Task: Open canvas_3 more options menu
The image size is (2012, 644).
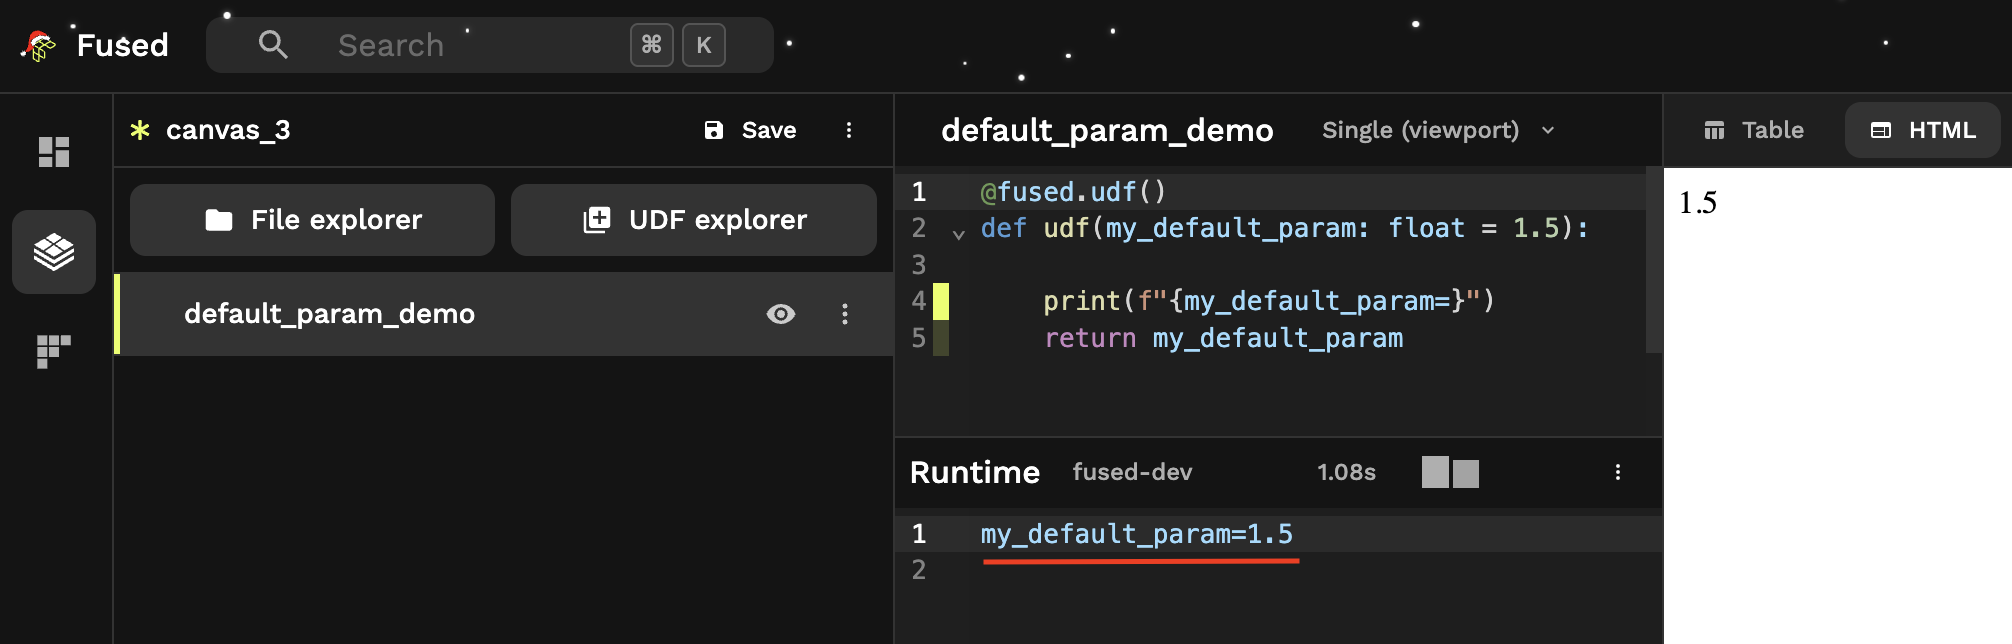Action: [849, 130]
